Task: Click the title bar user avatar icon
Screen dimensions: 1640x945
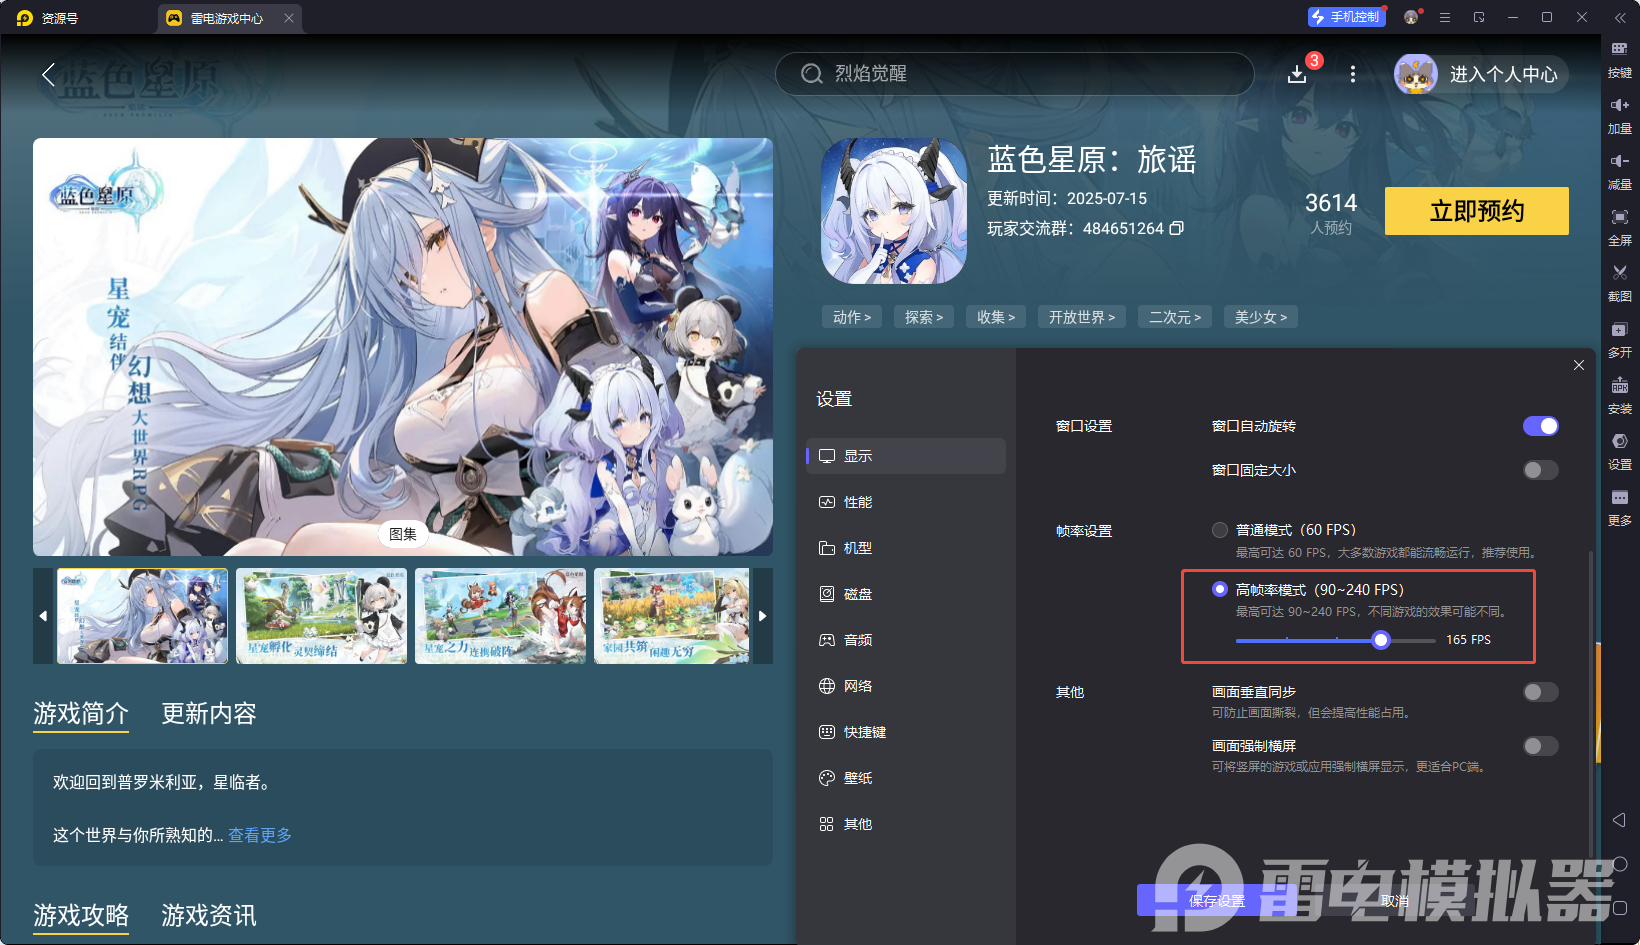Action: point(1412,17)
